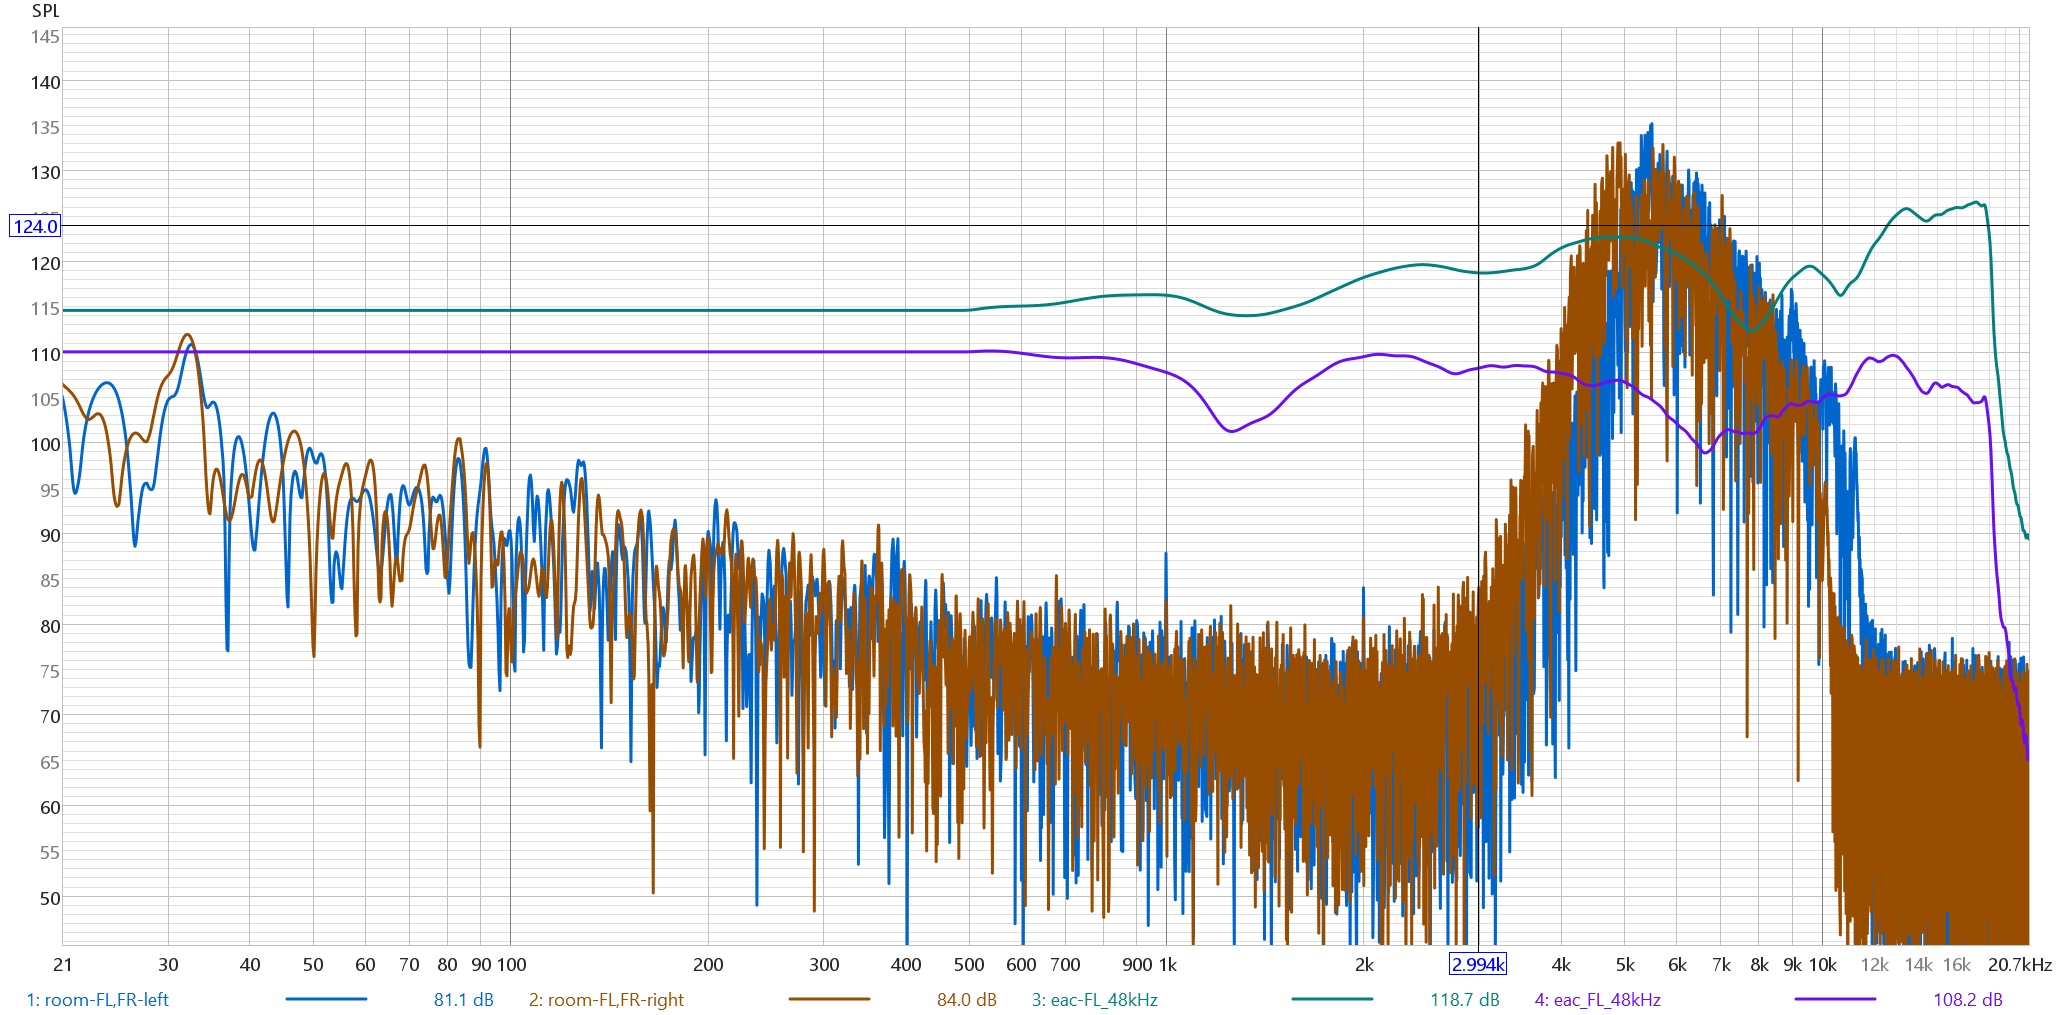Screen dimensions: 2060x1015
Task: Click the 65 tick on the SPL axis
Action: click(x=50, y=762)
